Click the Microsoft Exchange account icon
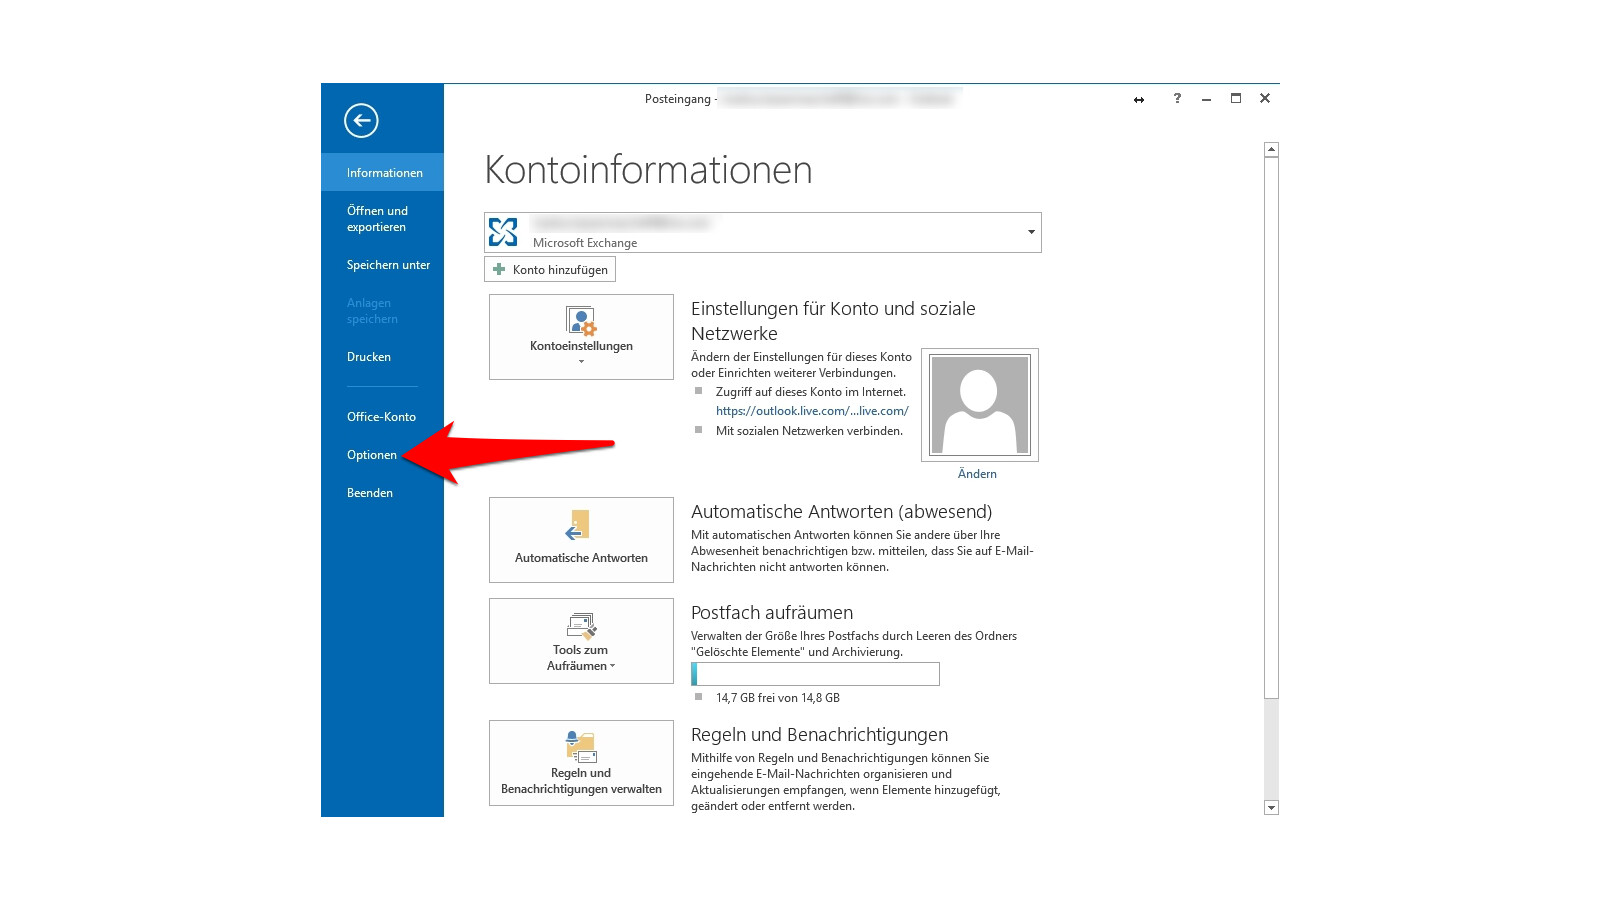 tap(503, 232)
